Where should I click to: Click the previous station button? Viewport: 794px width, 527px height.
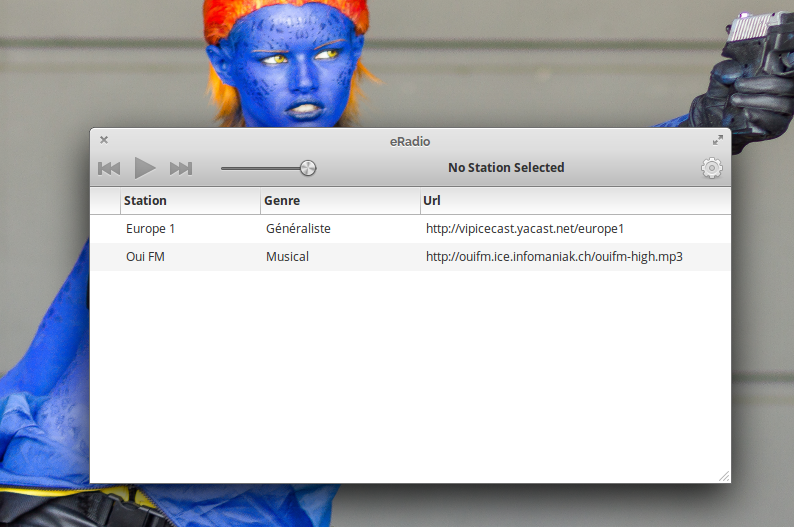point(109,168)
